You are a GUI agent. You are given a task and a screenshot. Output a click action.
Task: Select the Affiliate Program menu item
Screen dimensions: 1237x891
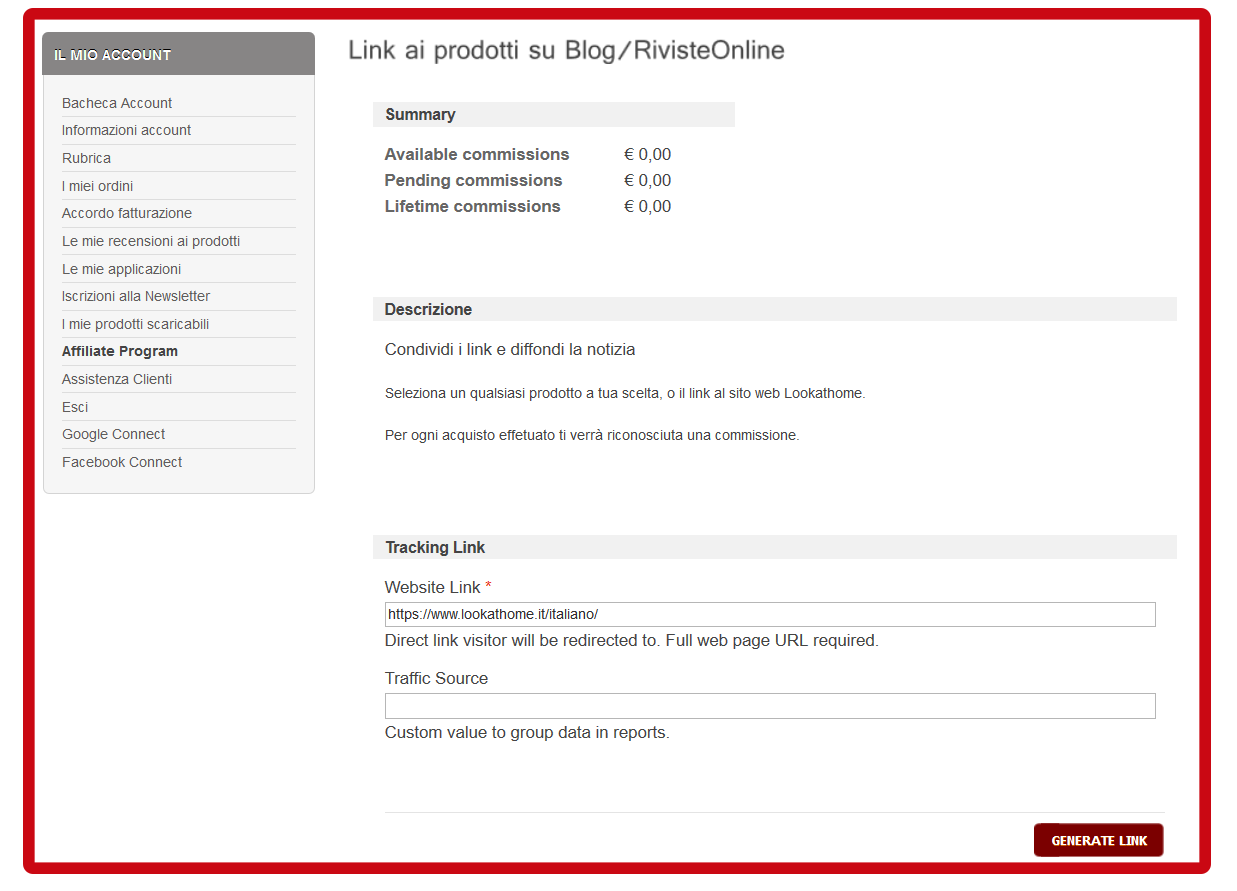120,351
